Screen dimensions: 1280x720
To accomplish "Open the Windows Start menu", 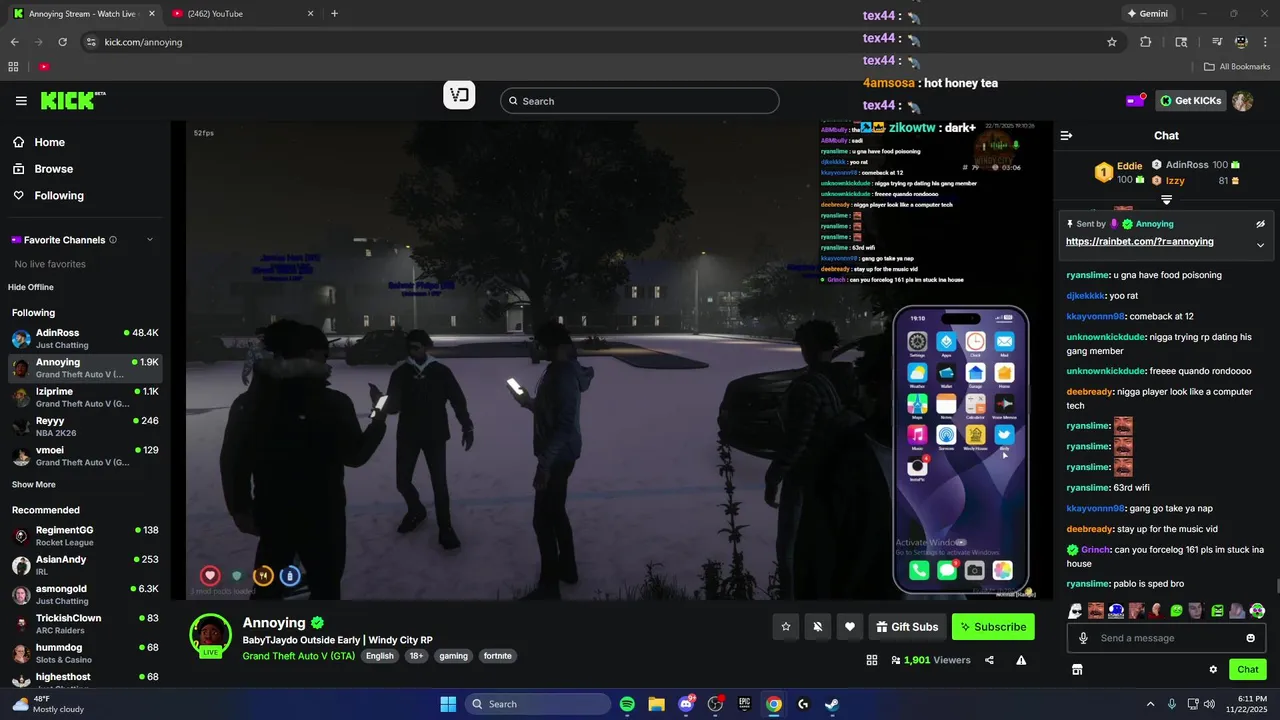I will 448,704.
